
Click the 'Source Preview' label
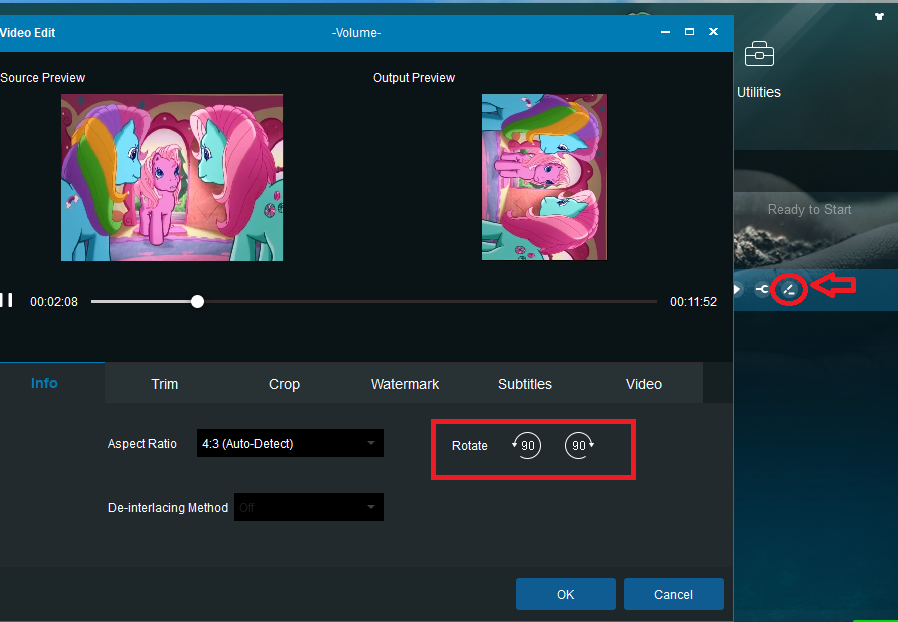[x=42, y=78]
